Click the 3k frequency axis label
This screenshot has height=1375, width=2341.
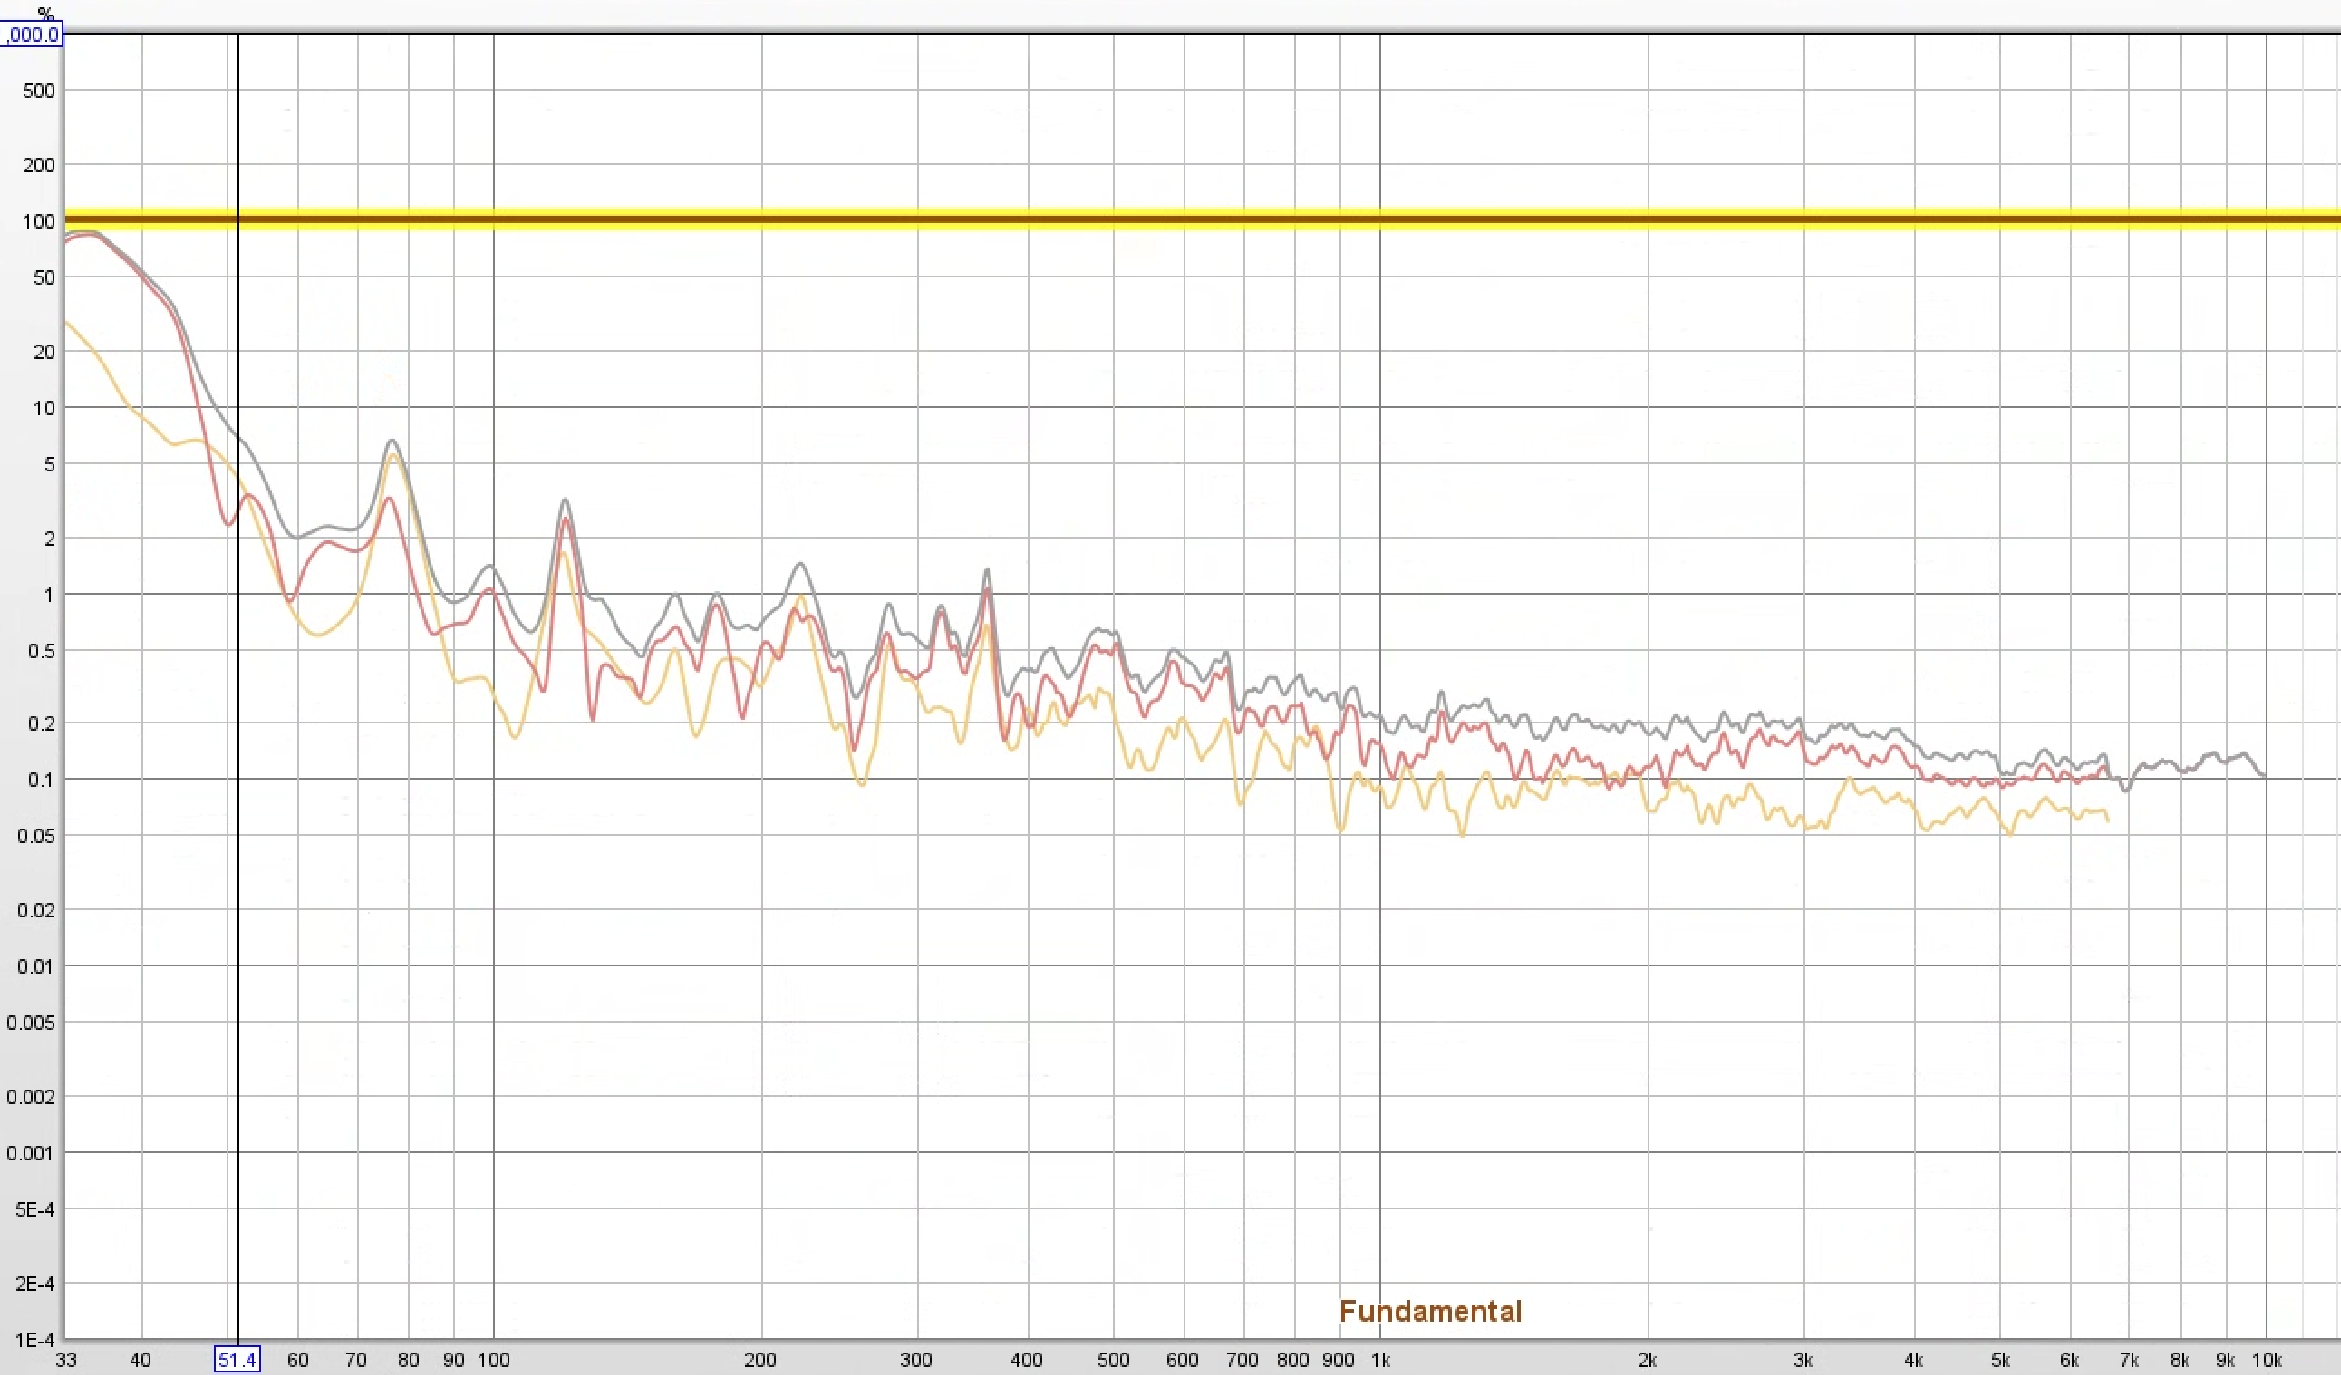coord(1803,1360)
